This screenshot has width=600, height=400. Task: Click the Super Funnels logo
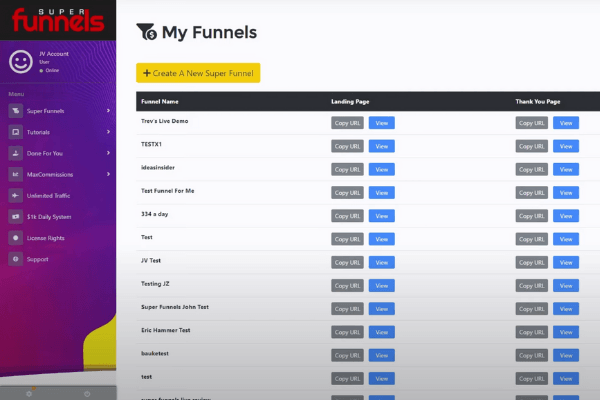click(58, 20)
